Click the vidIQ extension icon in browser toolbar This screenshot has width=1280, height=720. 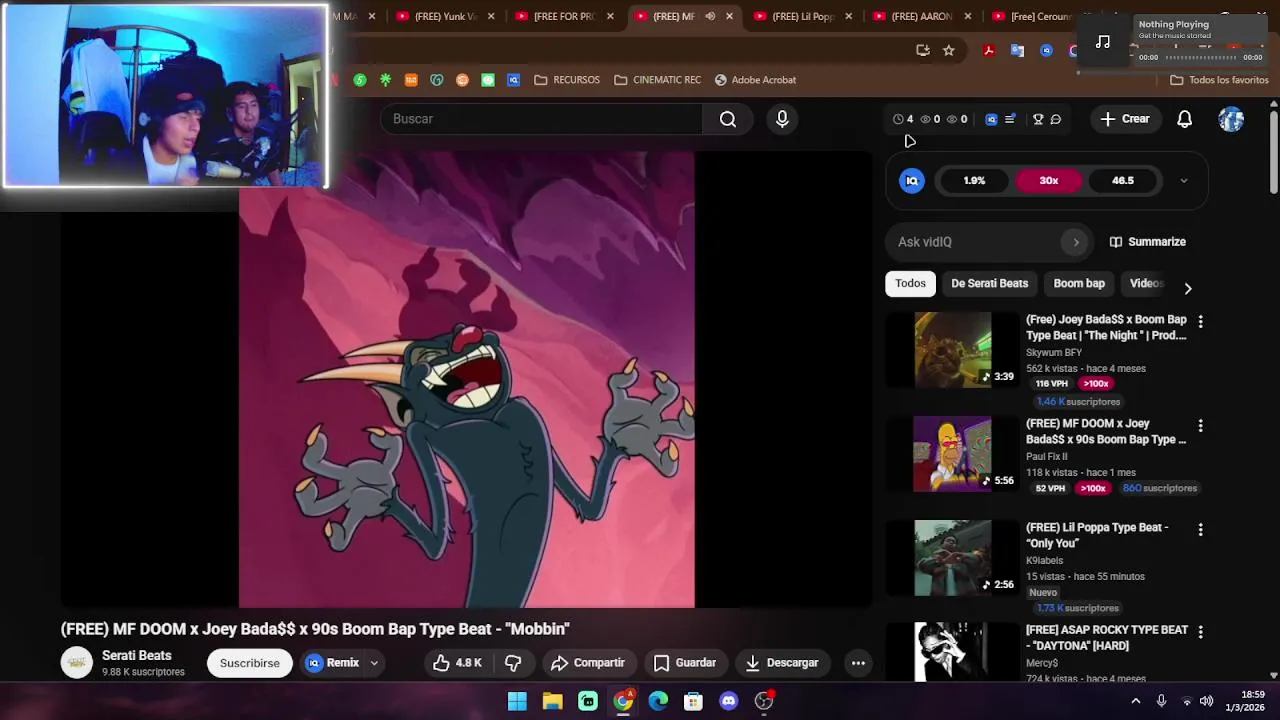click(x=1046, y=50)
